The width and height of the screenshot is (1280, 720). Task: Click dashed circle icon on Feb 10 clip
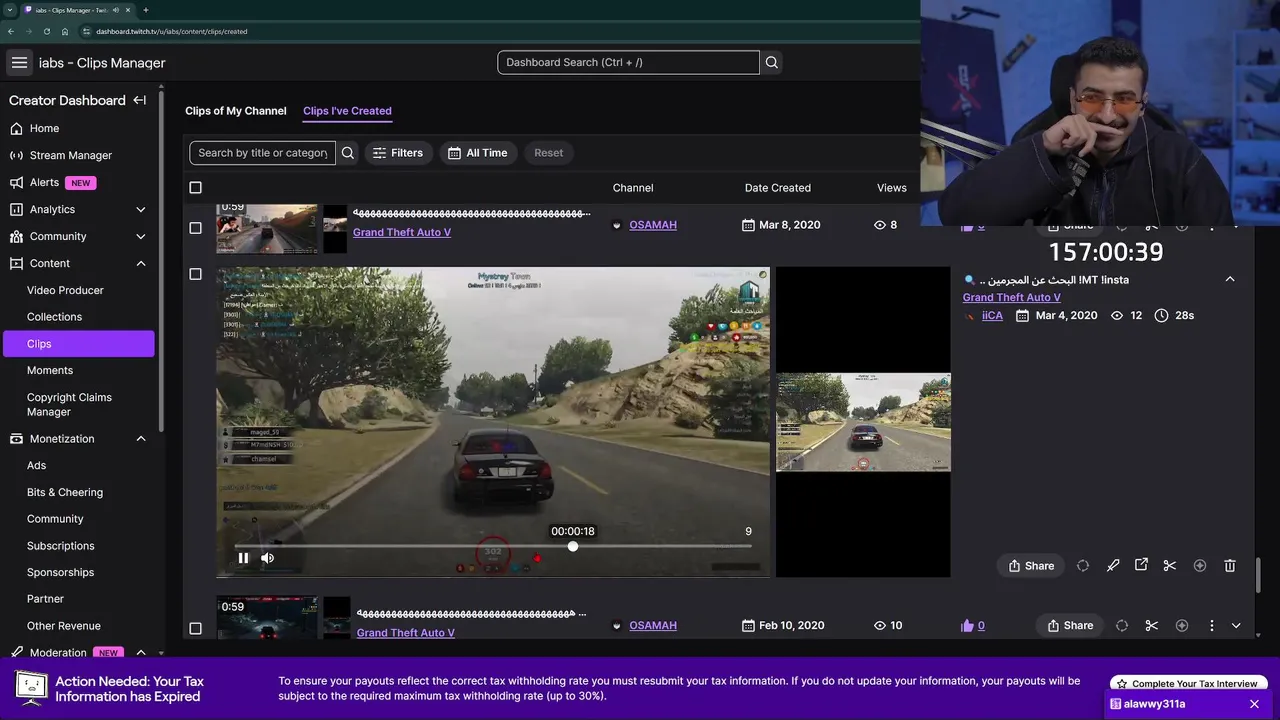(1122, 626)
